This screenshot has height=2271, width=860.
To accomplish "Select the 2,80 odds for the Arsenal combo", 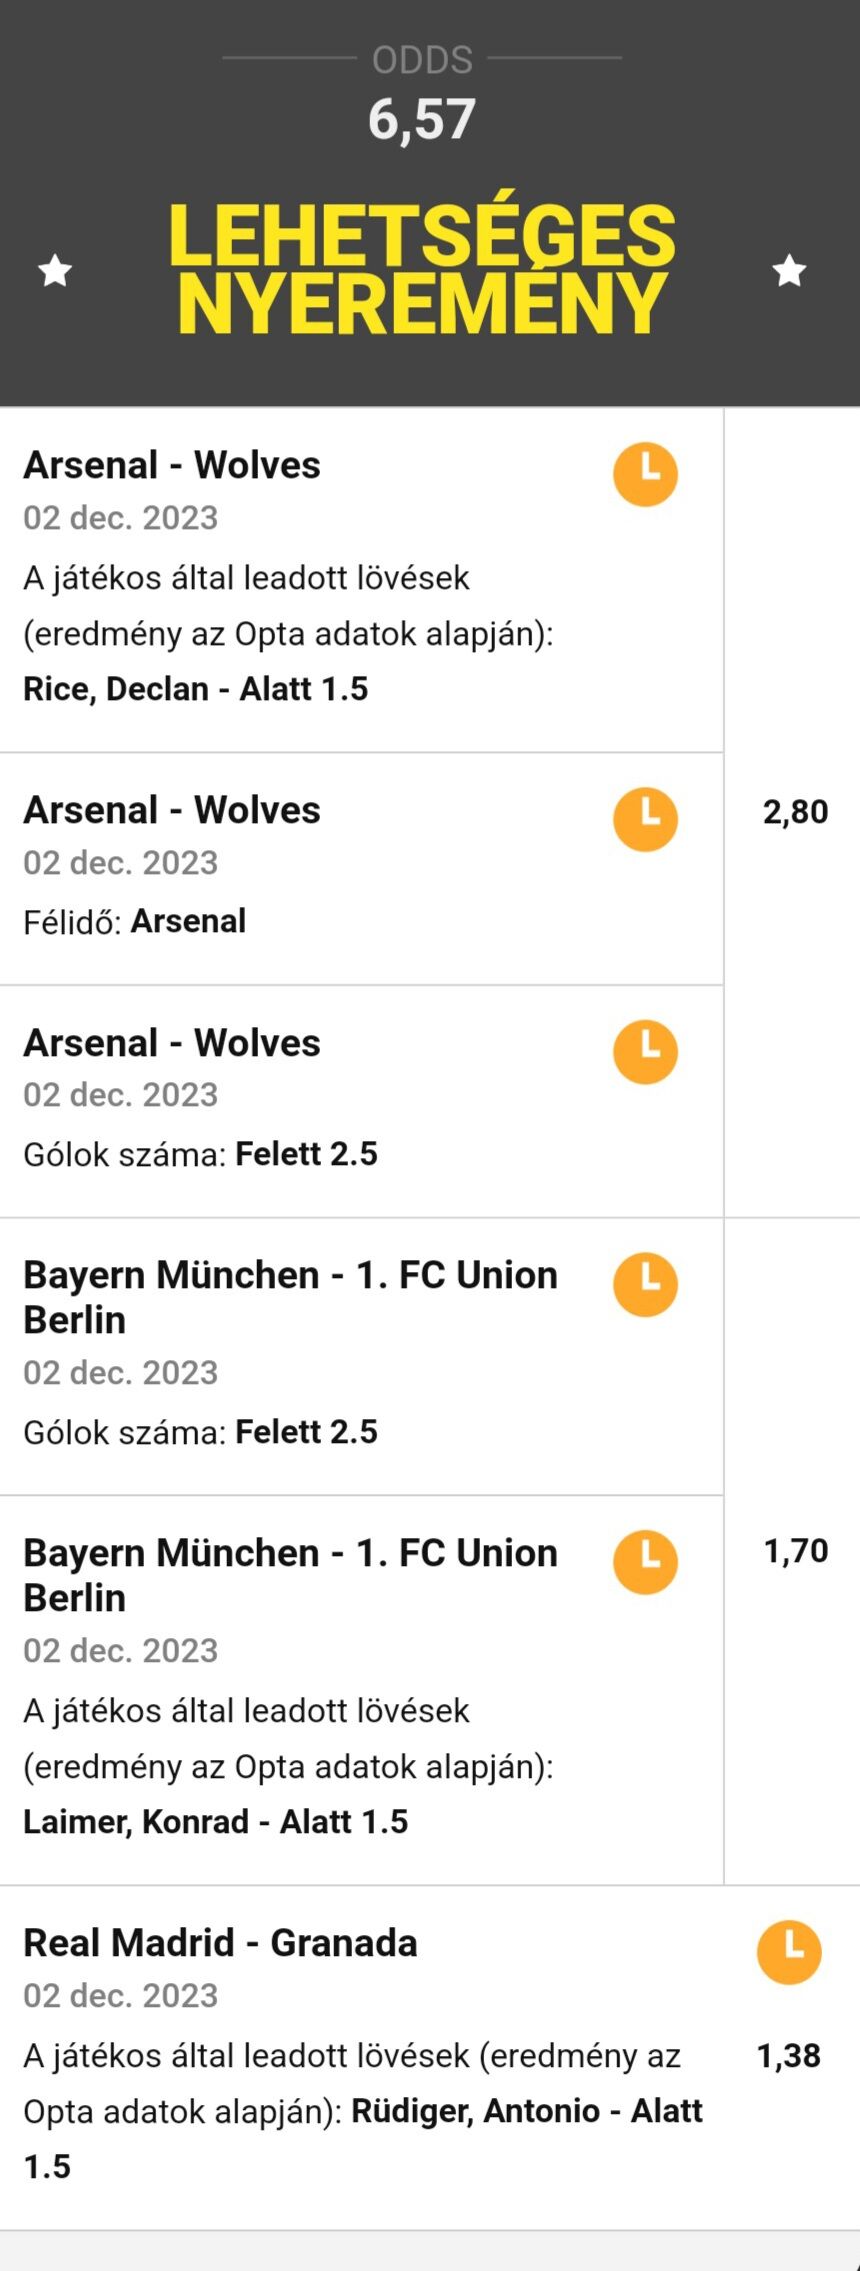I will (x=795, y=812).
